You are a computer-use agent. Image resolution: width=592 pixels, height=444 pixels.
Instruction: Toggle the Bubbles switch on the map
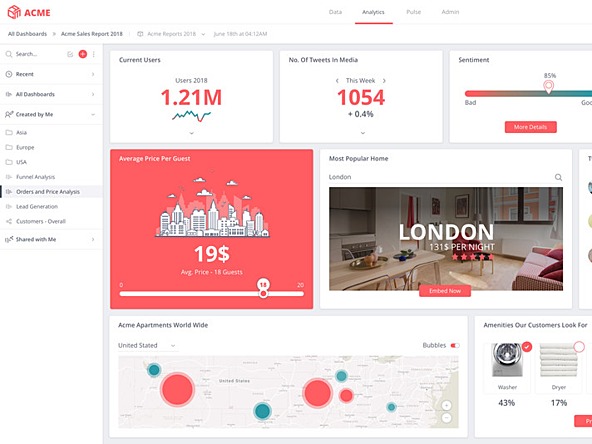[x=455, y=345]
